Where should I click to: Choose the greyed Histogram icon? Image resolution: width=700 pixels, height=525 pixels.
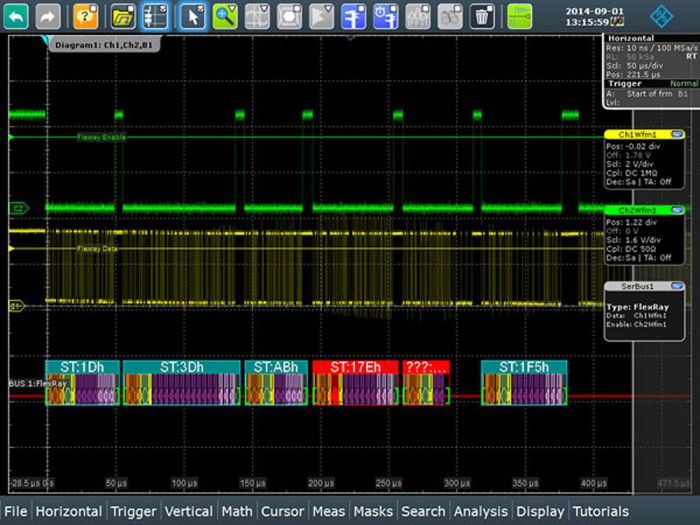click(321, 17)
